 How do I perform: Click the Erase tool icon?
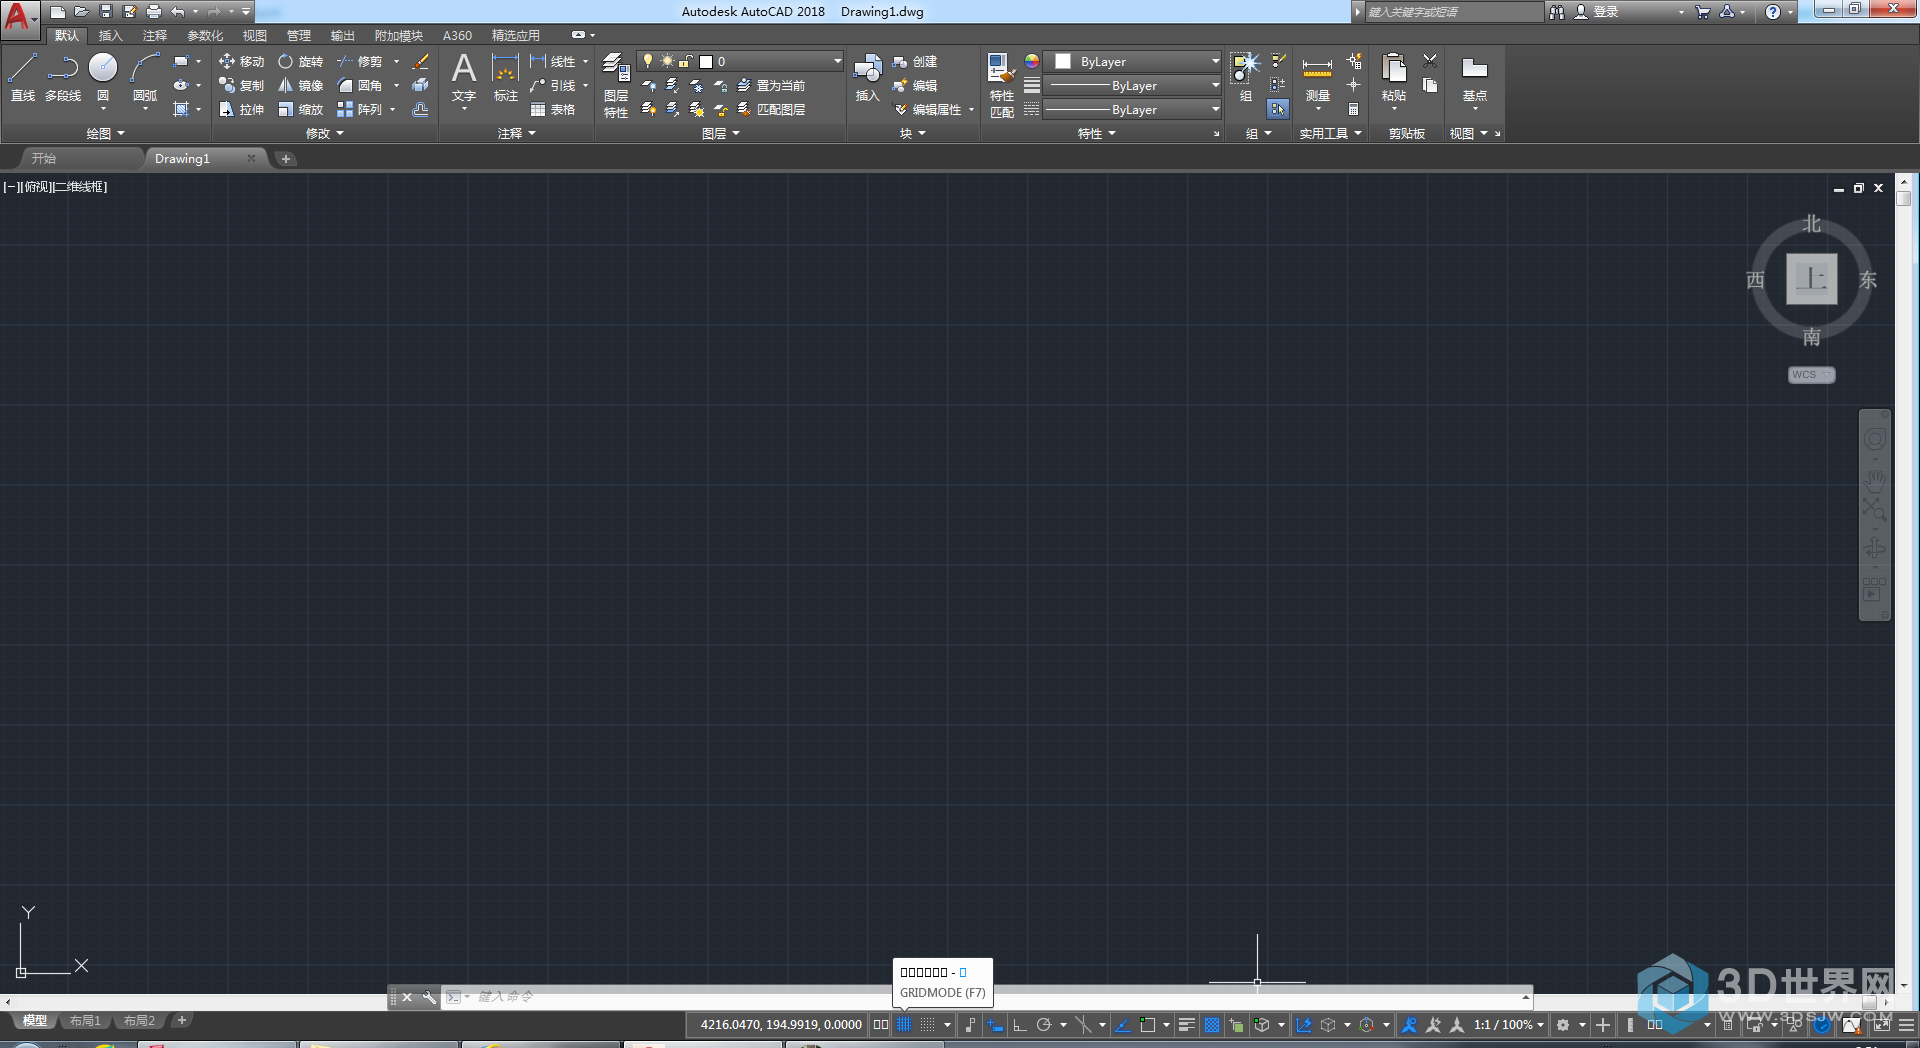click(421, 62)
